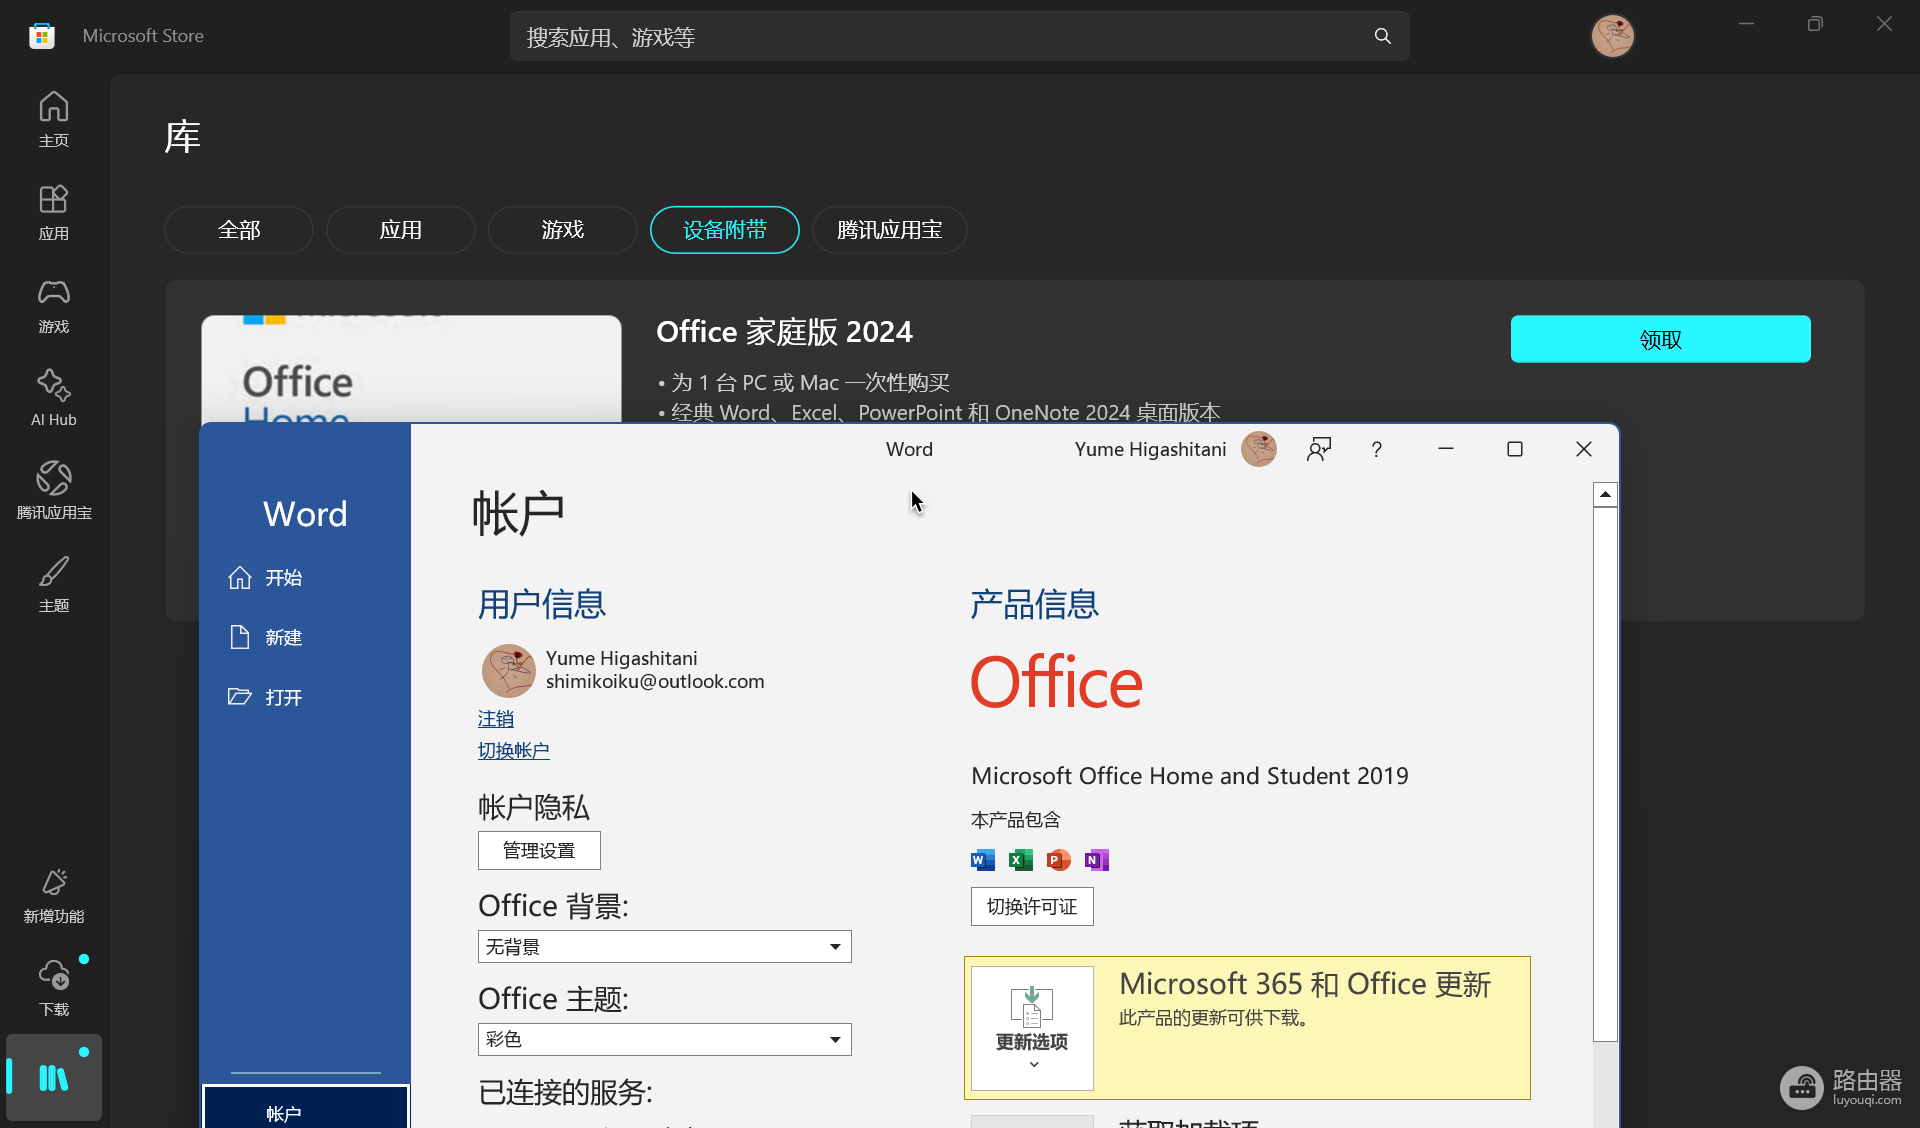Click the PowerPoint icon under 本产品包含
The height and width of the screenshot is (1128, 1920).
(x=1059, y=860)
